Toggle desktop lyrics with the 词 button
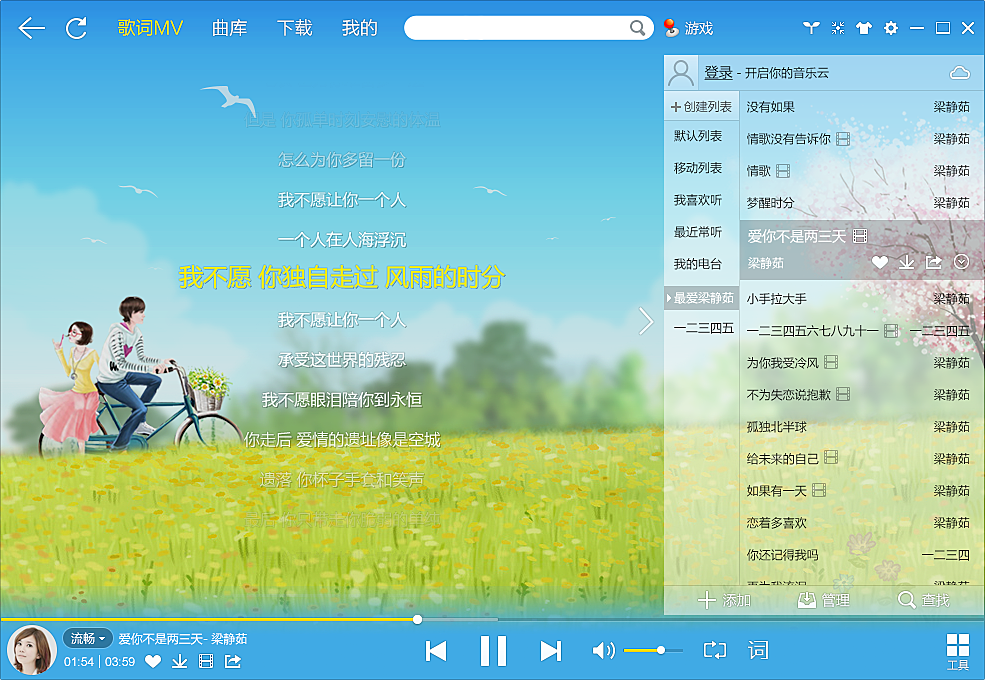The image size is (985, 680). [758, 650]
